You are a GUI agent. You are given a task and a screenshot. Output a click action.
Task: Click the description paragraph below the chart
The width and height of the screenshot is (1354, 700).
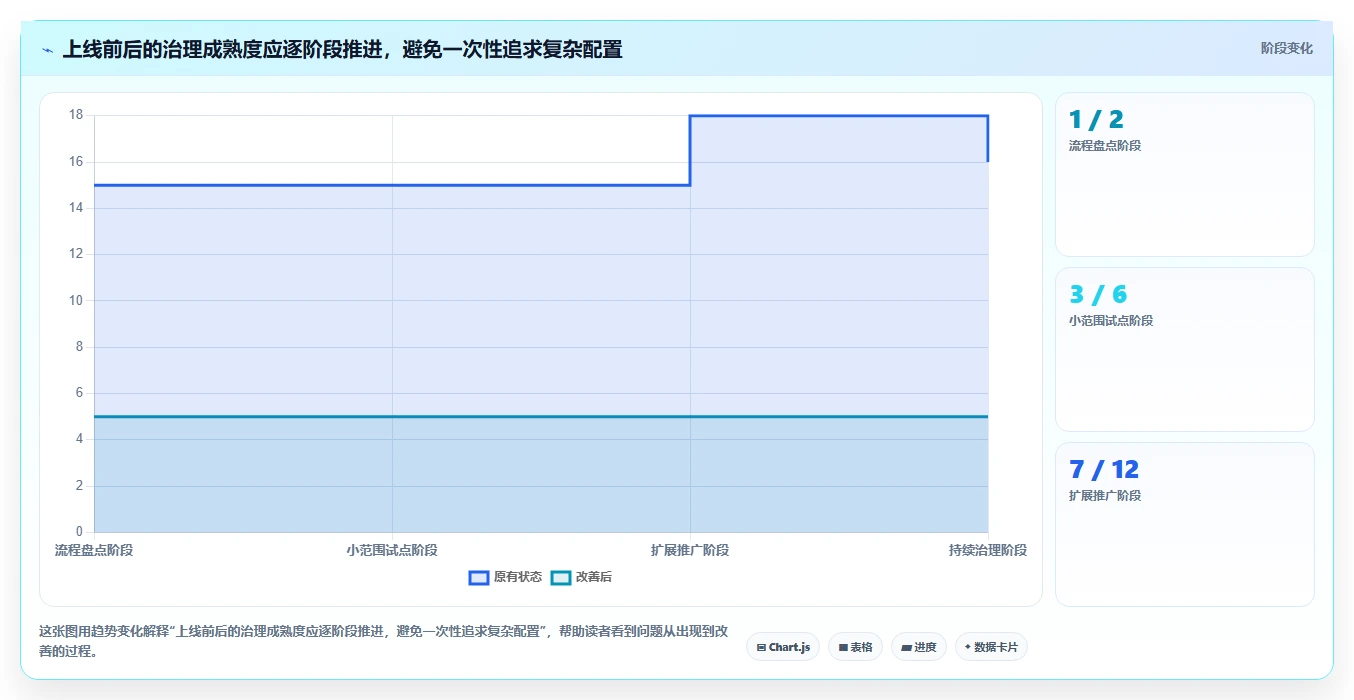[384, 641]
